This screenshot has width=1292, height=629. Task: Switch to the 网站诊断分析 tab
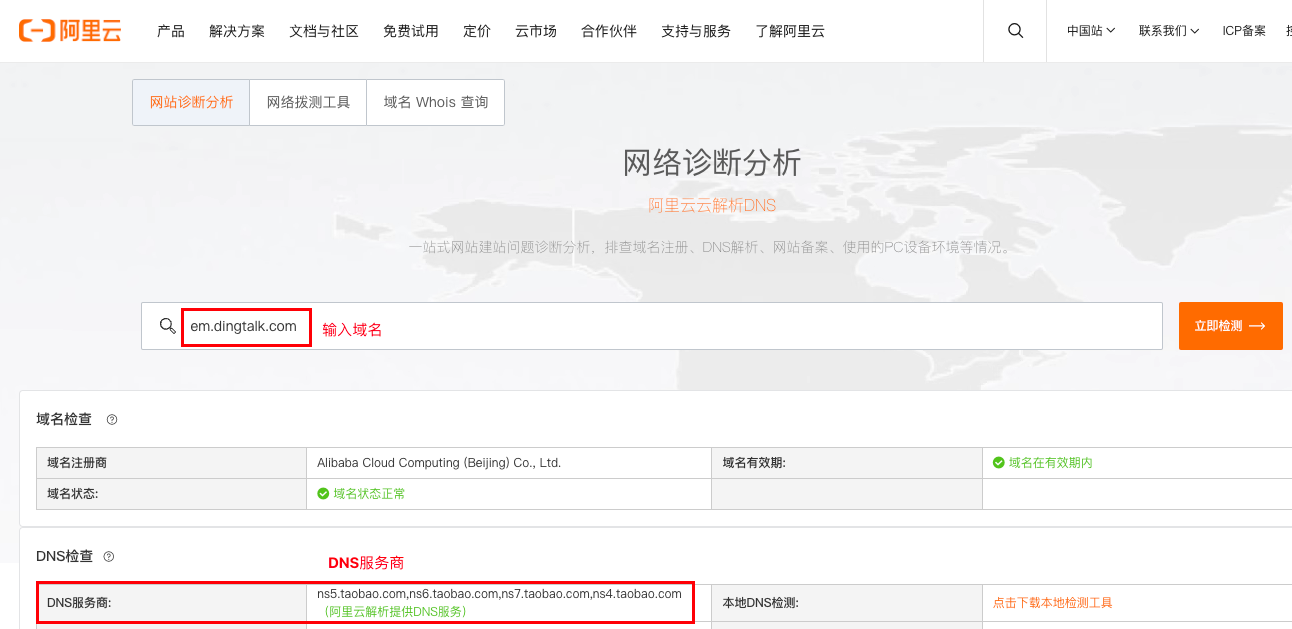coord(191,102)
